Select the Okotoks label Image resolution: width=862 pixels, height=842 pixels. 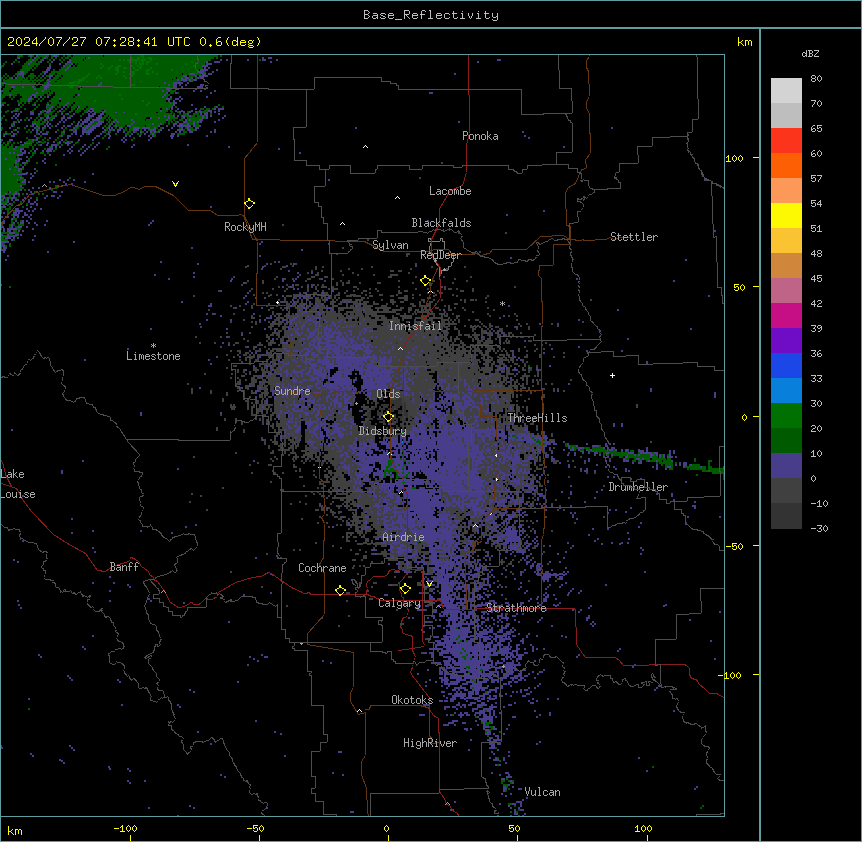[412, 700]
